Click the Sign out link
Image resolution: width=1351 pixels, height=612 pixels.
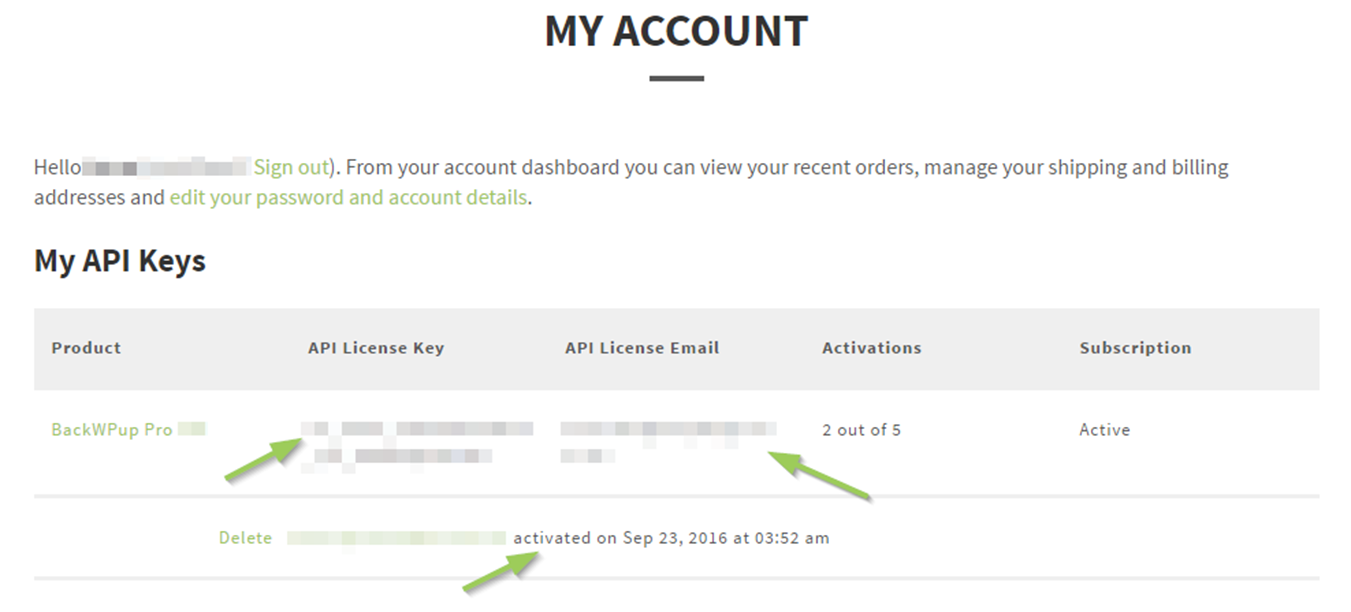click(x=291, y=167)
